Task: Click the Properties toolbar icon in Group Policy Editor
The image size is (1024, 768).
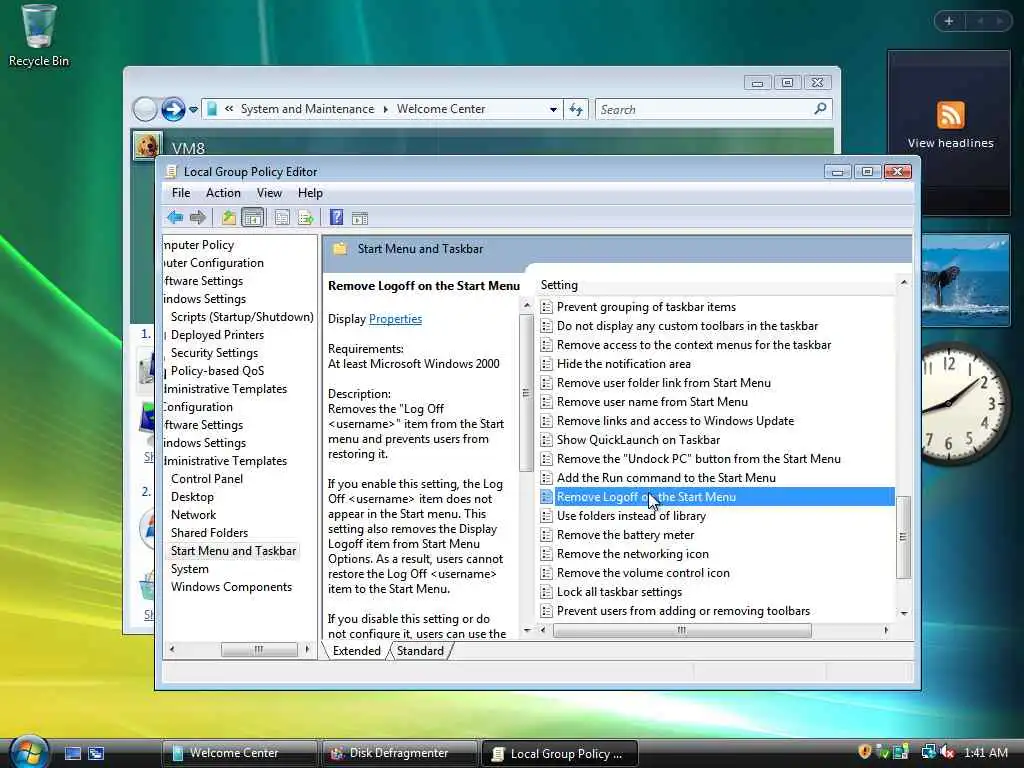Action: tap(282, 217)
